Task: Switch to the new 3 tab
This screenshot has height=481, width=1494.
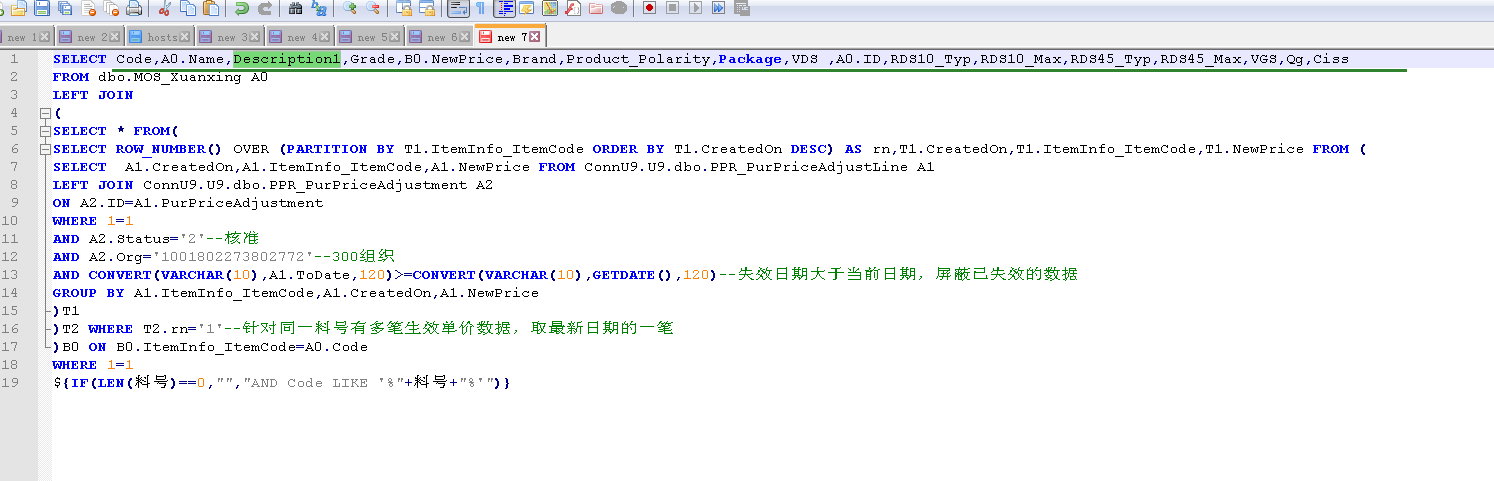Action: (x=226, y=37)
